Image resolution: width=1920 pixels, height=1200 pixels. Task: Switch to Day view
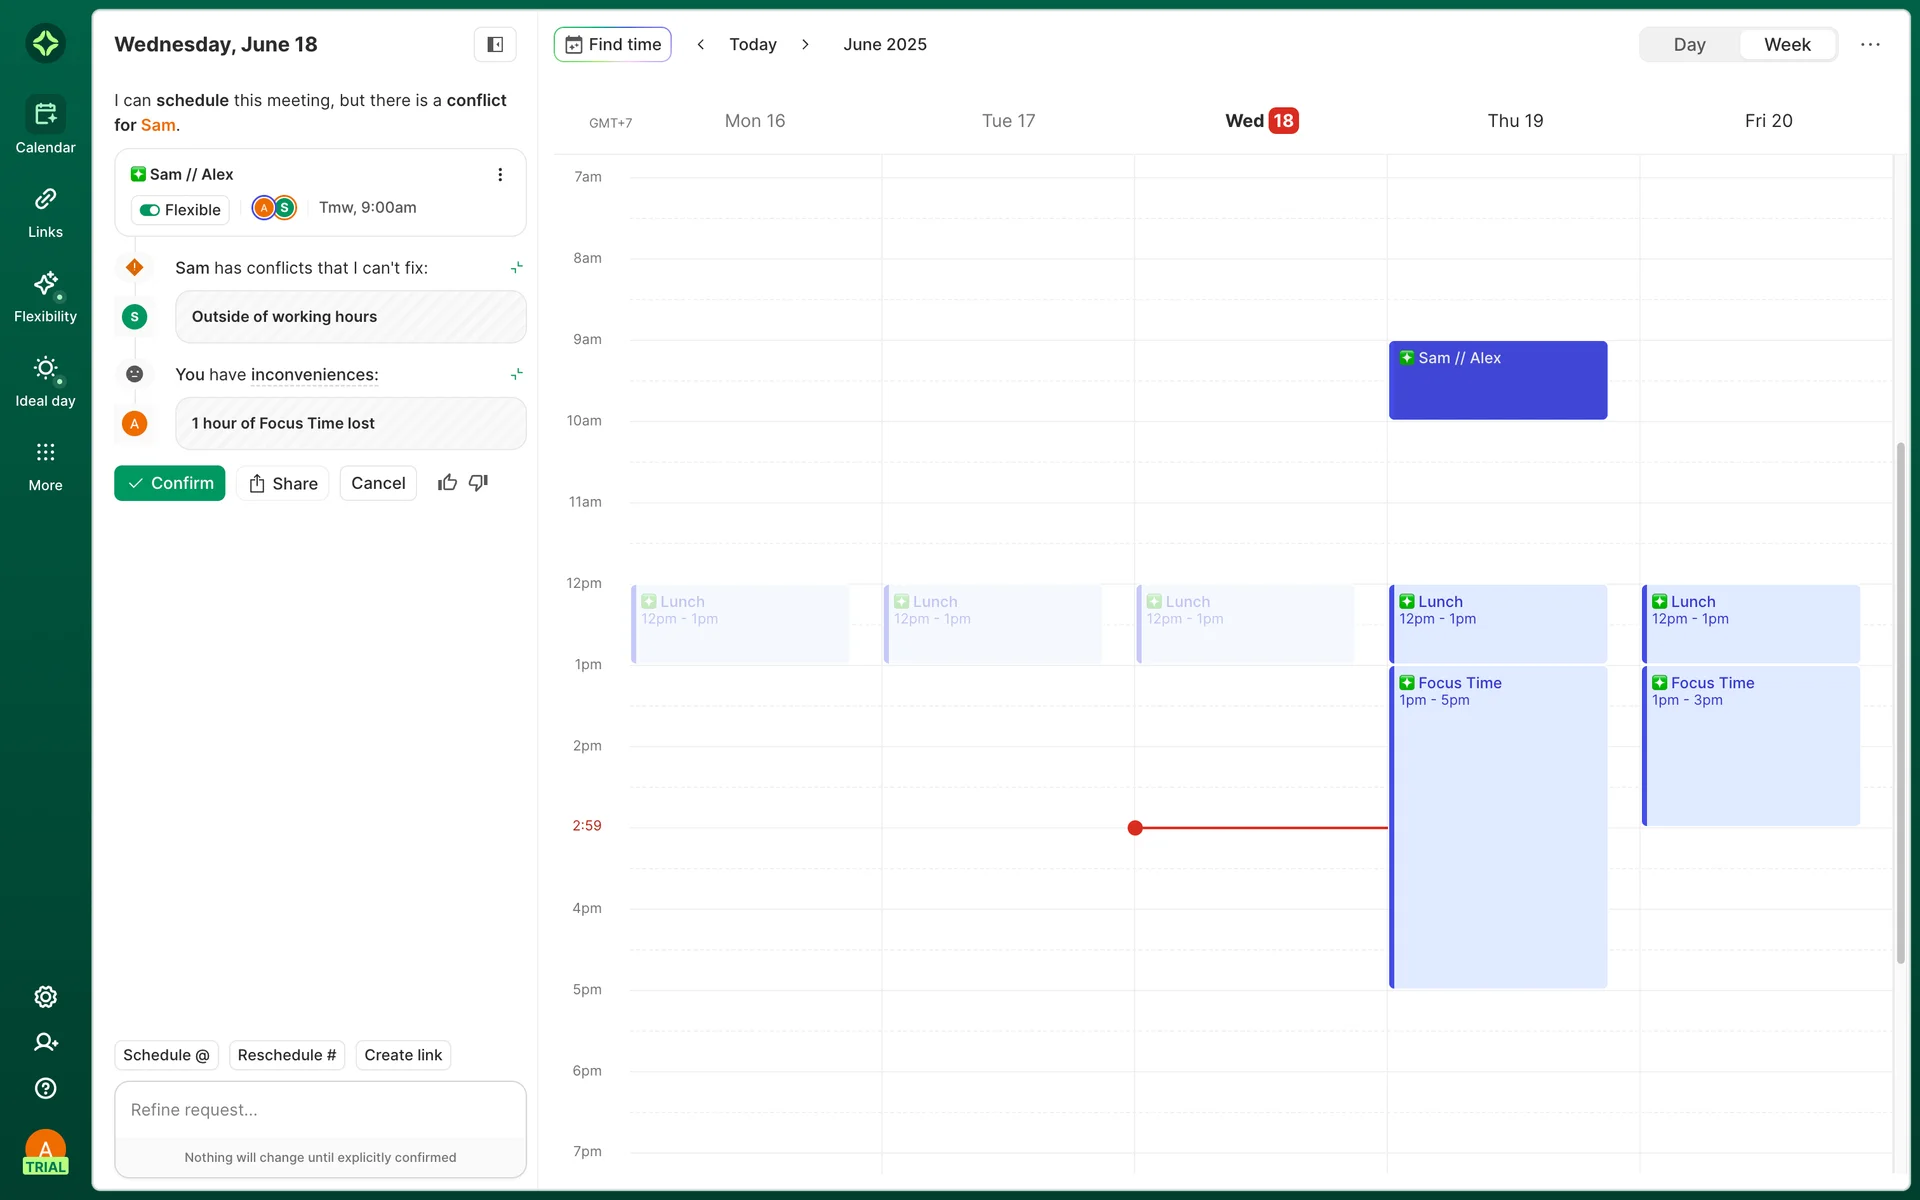coord(1689,44)
